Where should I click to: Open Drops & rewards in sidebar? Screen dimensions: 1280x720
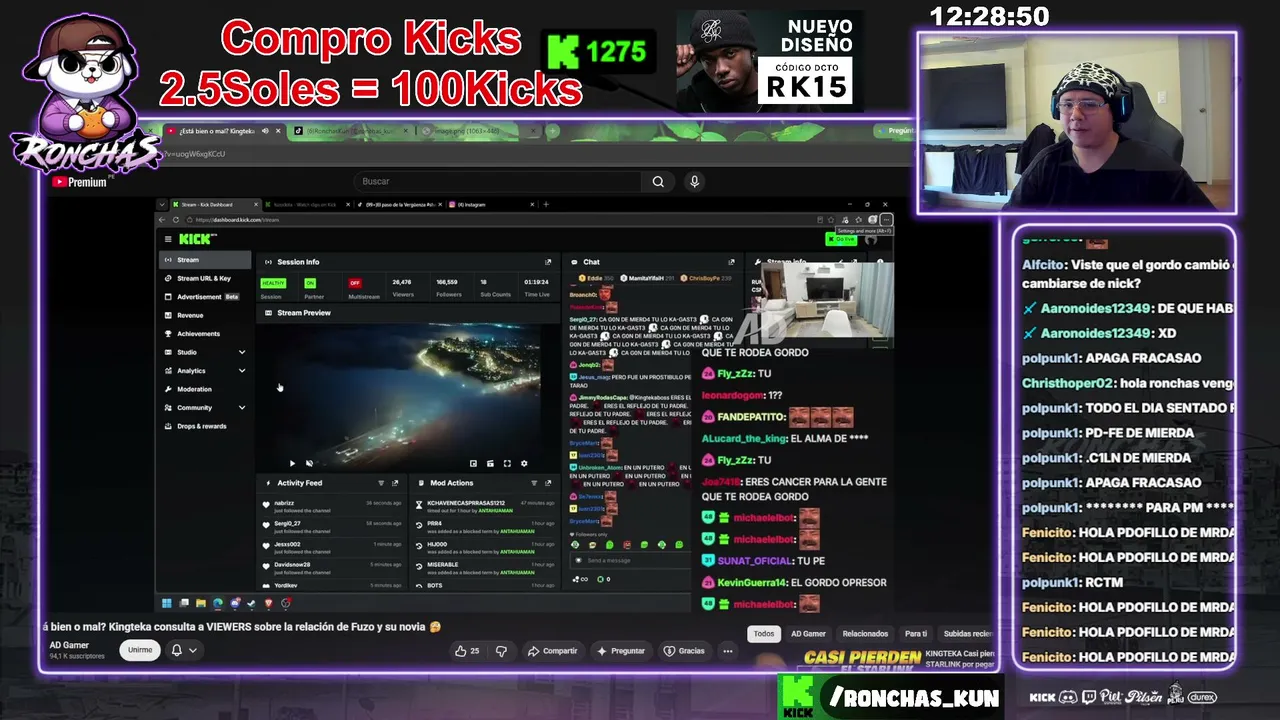click(206, 426)
